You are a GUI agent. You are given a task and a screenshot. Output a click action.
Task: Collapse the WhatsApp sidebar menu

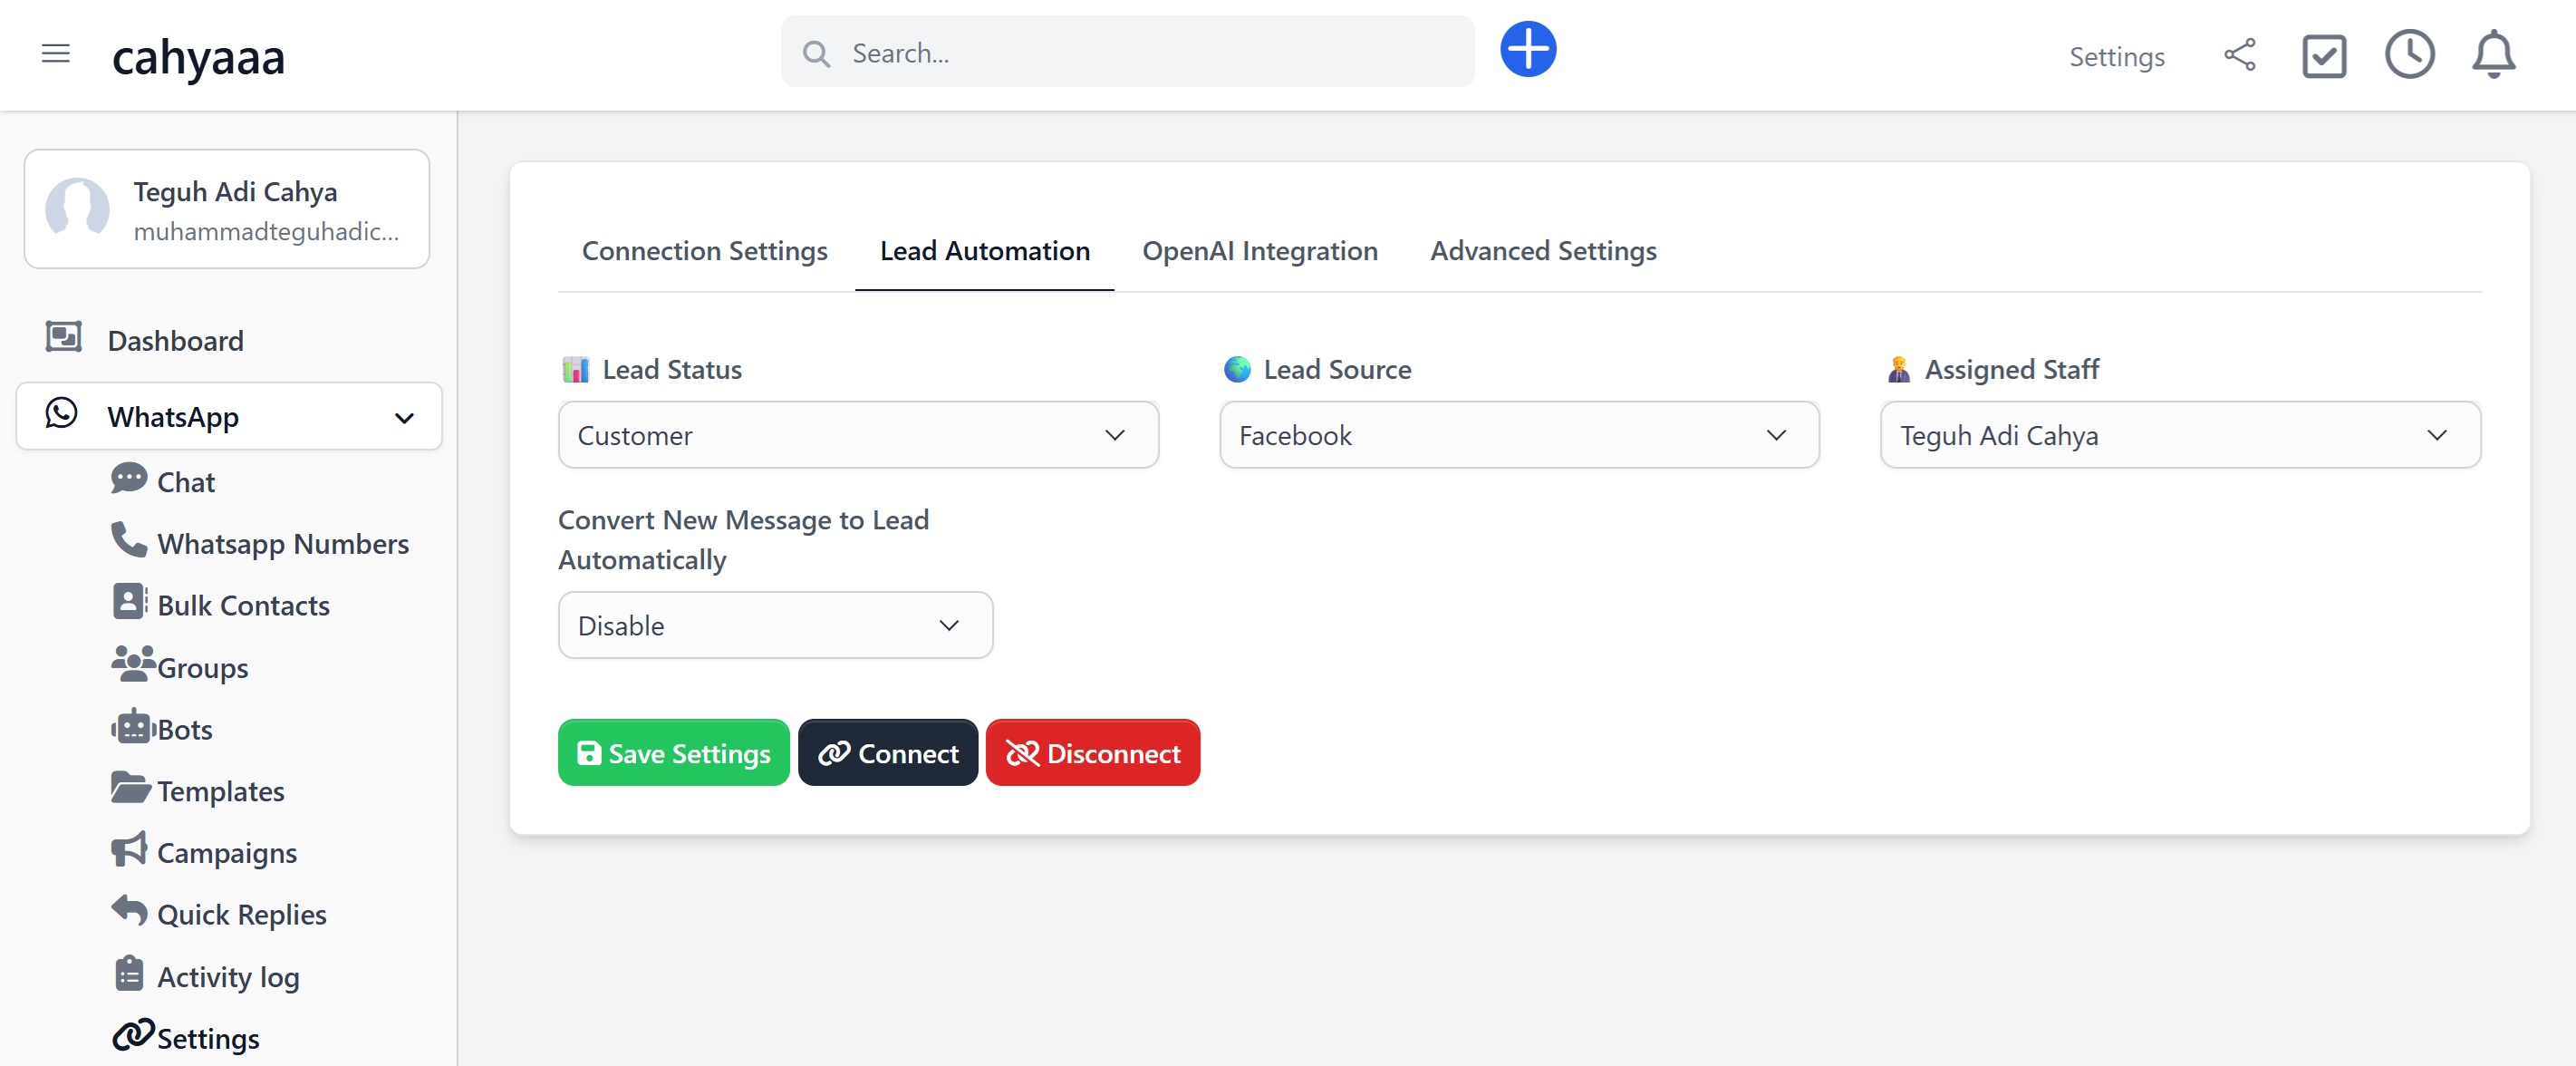click(229, 417)
